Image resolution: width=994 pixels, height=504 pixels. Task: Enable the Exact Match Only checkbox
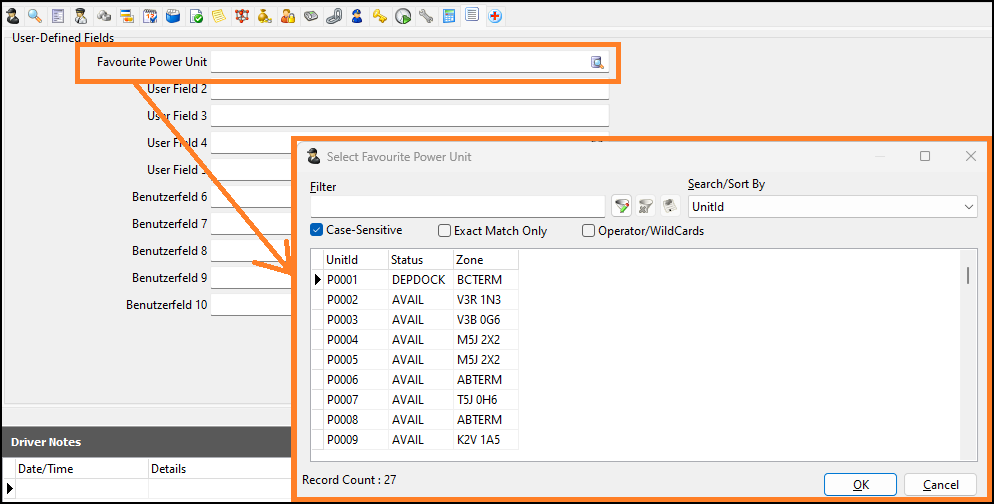(x=445, y=231)
